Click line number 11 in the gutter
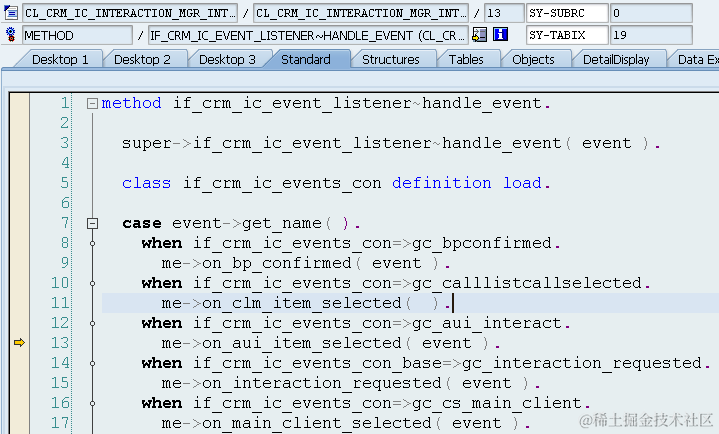 60,303
